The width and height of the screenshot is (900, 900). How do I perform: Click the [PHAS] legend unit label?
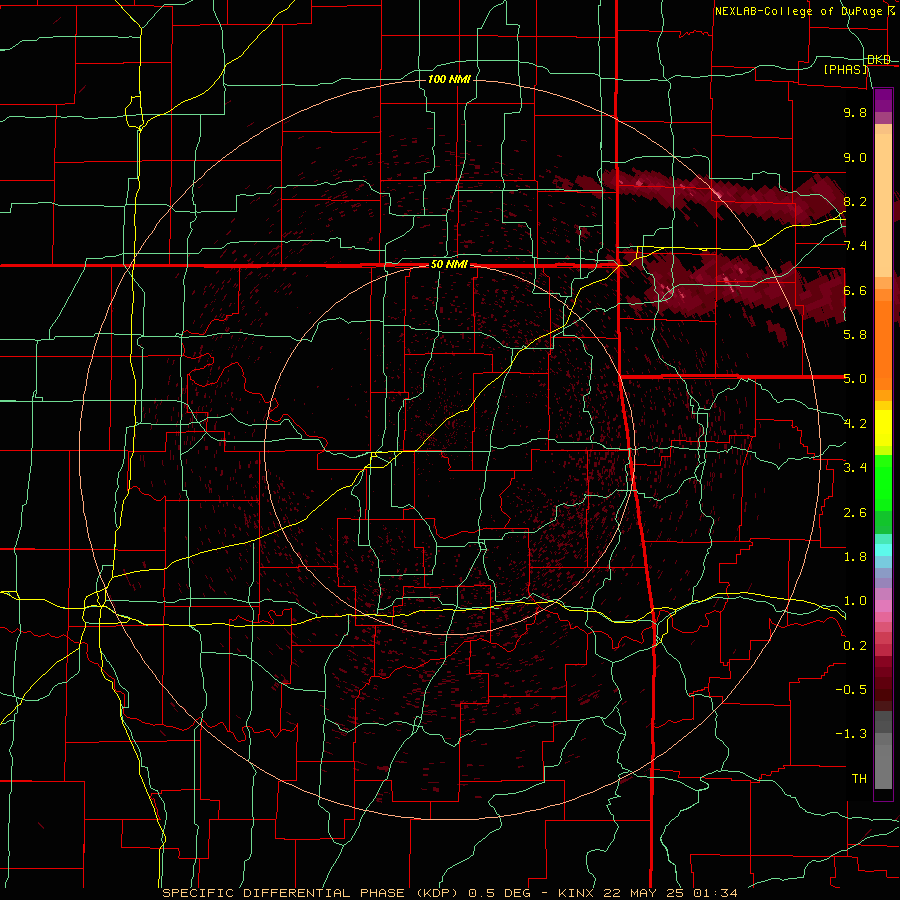click(x=845, y=69)
